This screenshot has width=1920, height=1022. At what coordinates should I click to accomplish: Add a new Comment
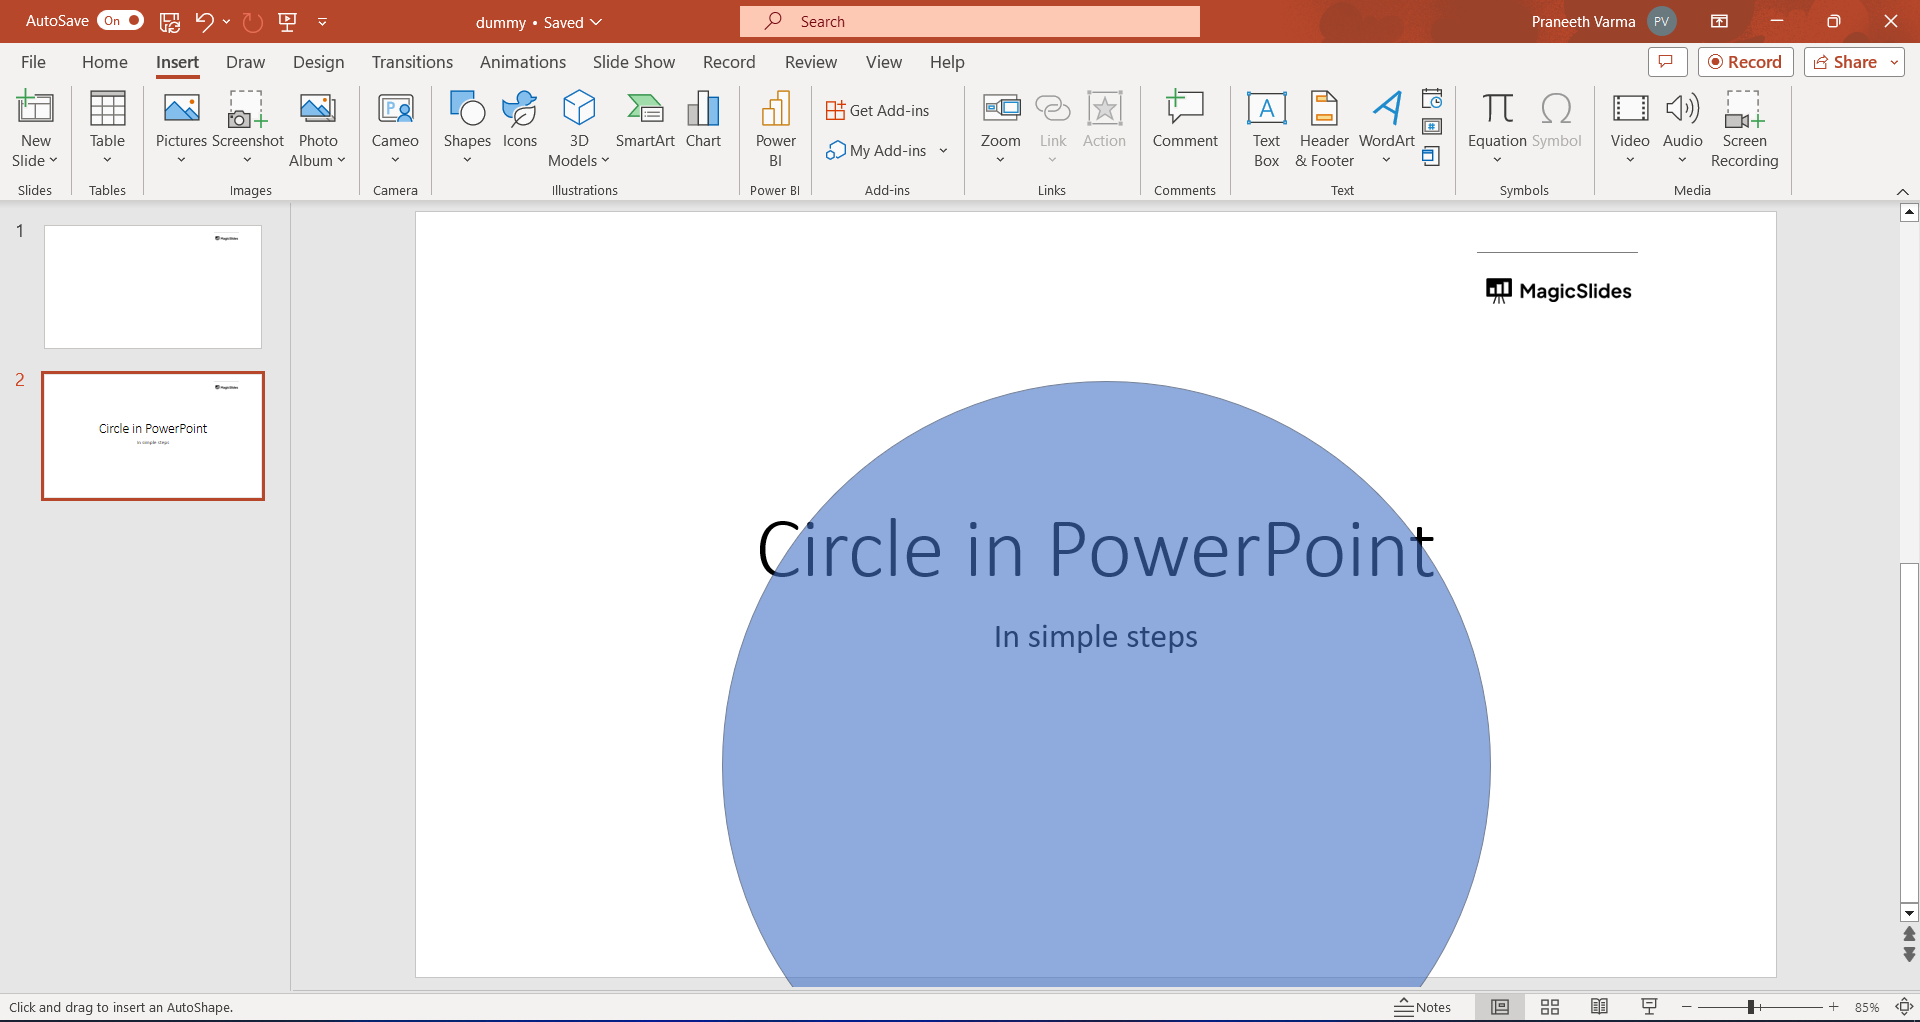point(1184,120)
